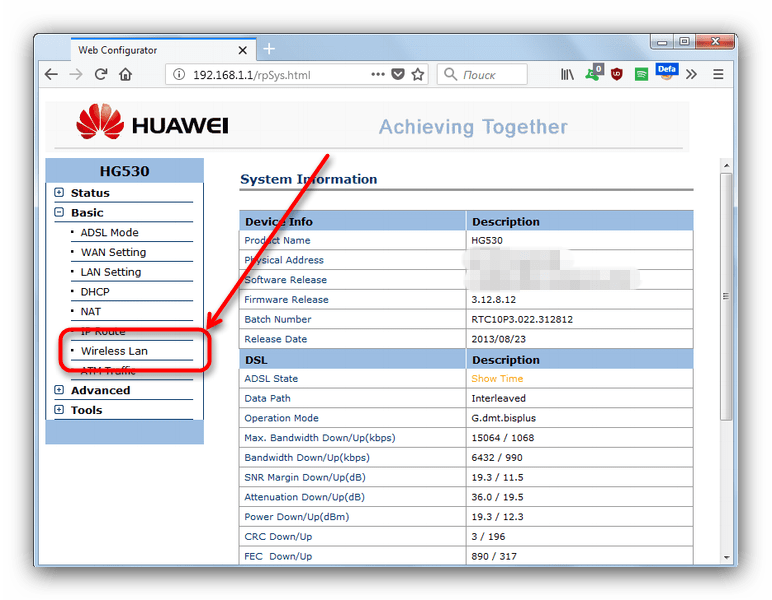The width and height of the screenshot is (772, 600).
Task: Click the Tools menu label
Action: coord(87,410)
